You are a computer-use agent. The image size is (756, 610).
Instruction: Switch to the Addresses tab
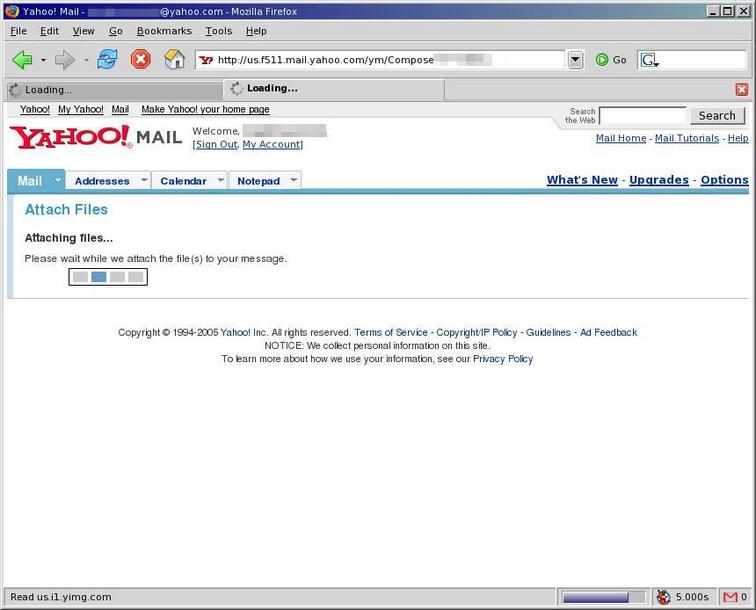point(102,181)
